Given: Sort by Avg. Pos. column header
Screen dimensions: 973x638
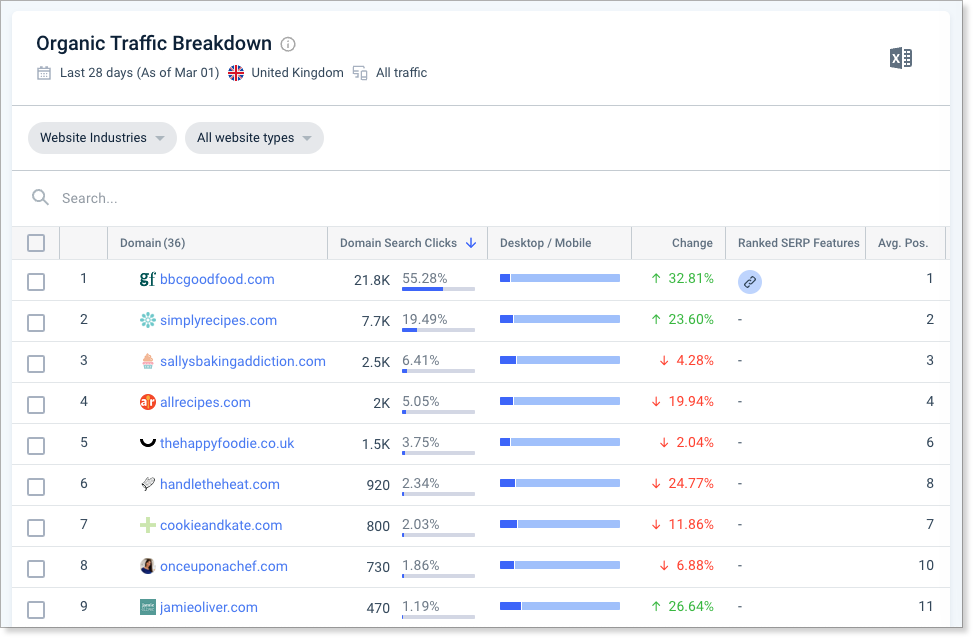Looking at the screenshot, I should (x=903, y=243).
